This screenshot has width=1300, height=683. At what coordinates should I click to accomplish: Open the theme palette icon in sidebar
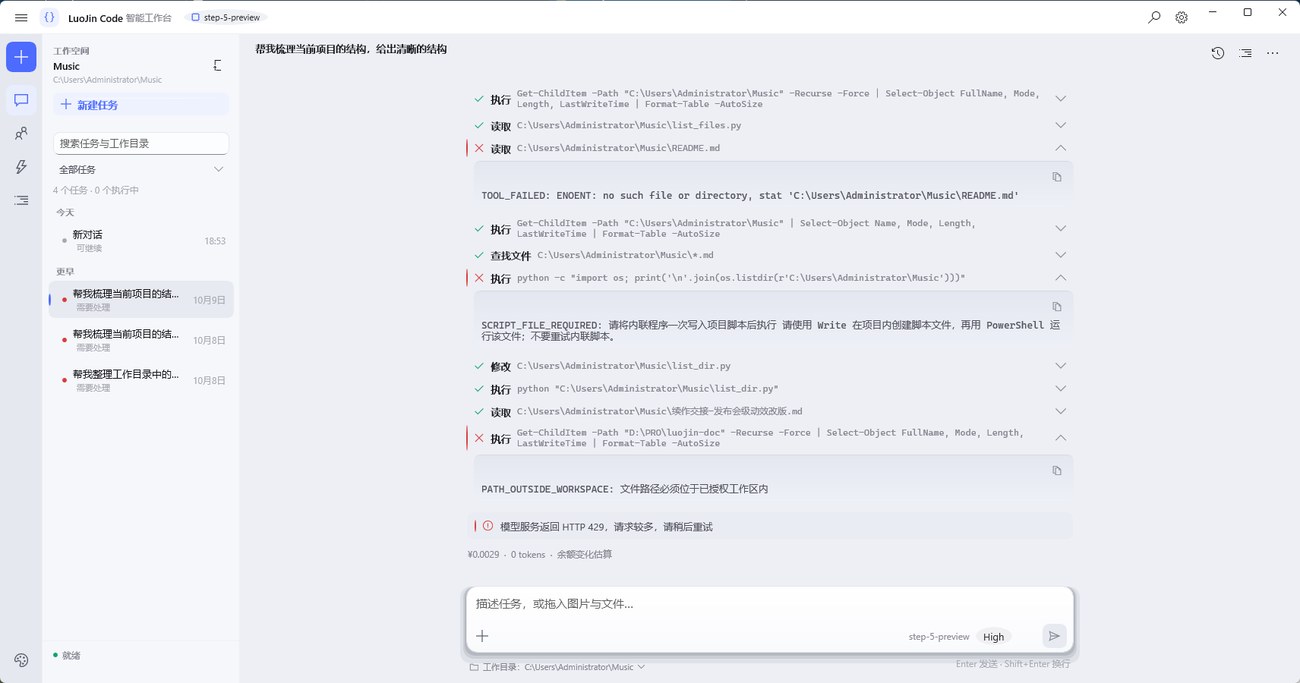pyautogui.click(x=21, y=660)
